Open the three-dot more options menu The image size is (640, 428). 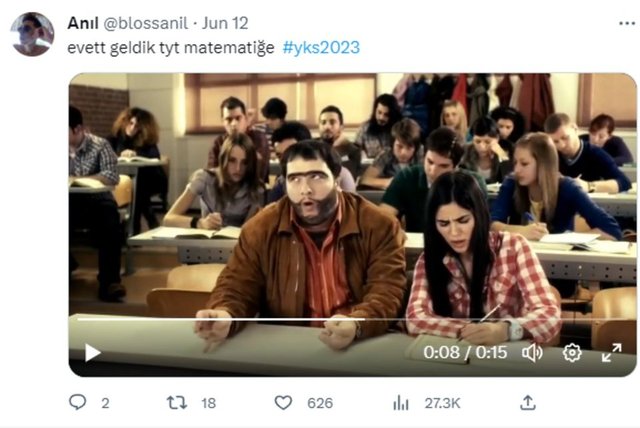pyautogui.click(x=627, y=24)
